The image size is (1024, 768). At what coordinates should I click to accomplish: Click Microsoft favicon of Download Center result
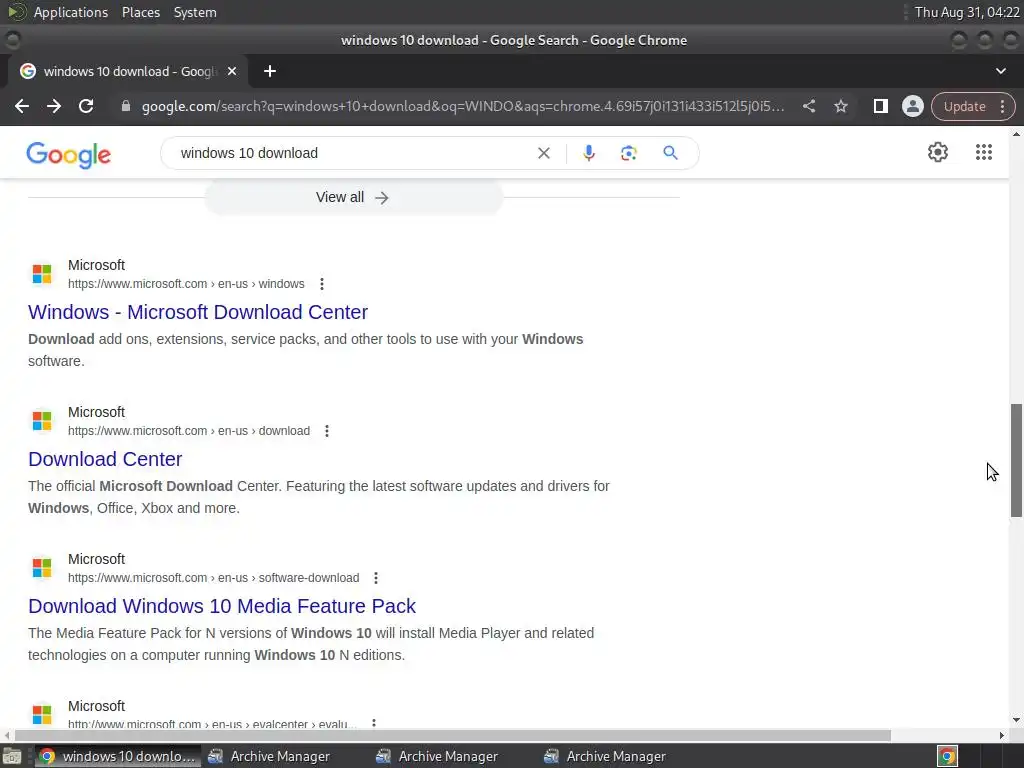tap(42, 421)
